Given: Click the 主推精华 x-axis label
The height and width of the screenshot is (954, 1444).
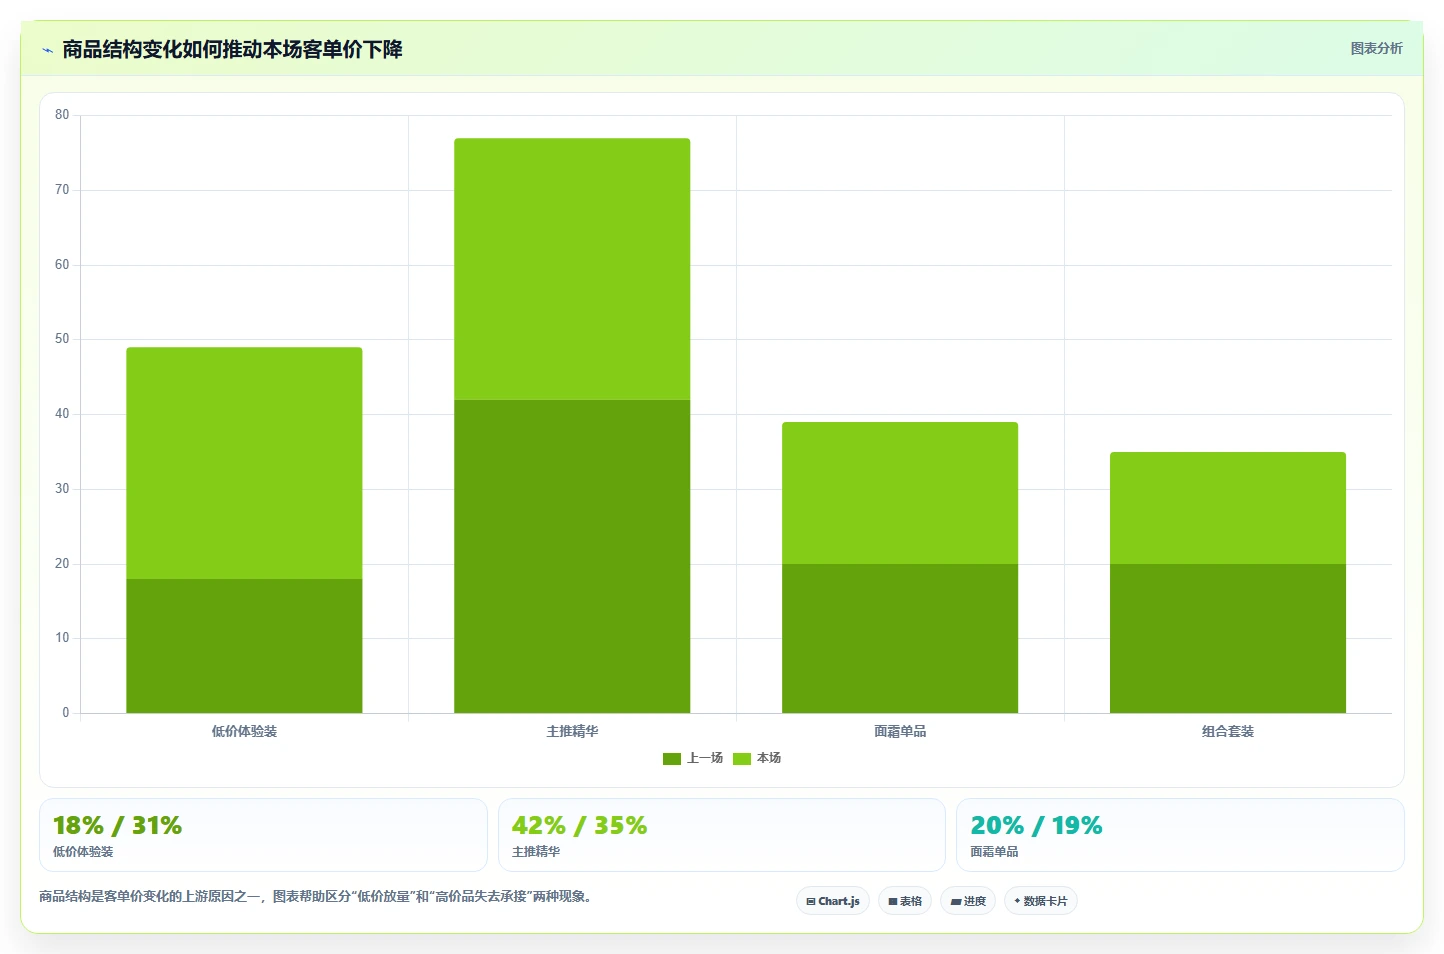Looking at the screenshot, I should pyautogui.click(x=572, y=731).
